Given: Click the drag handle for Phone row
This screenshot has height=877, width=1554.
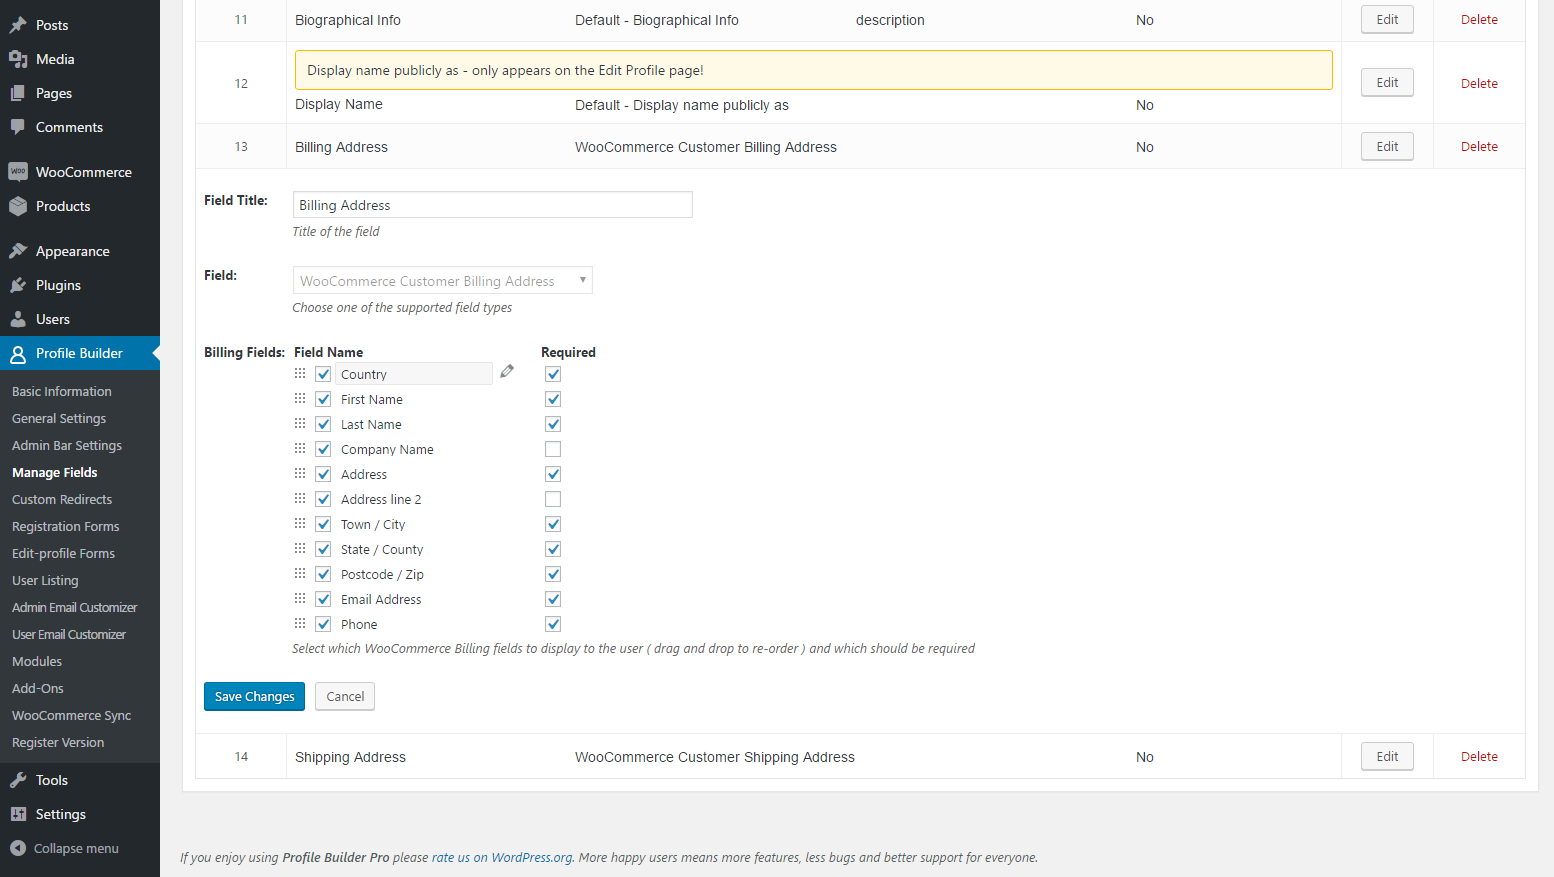Looking at the screenshot, I should (300, 623).
